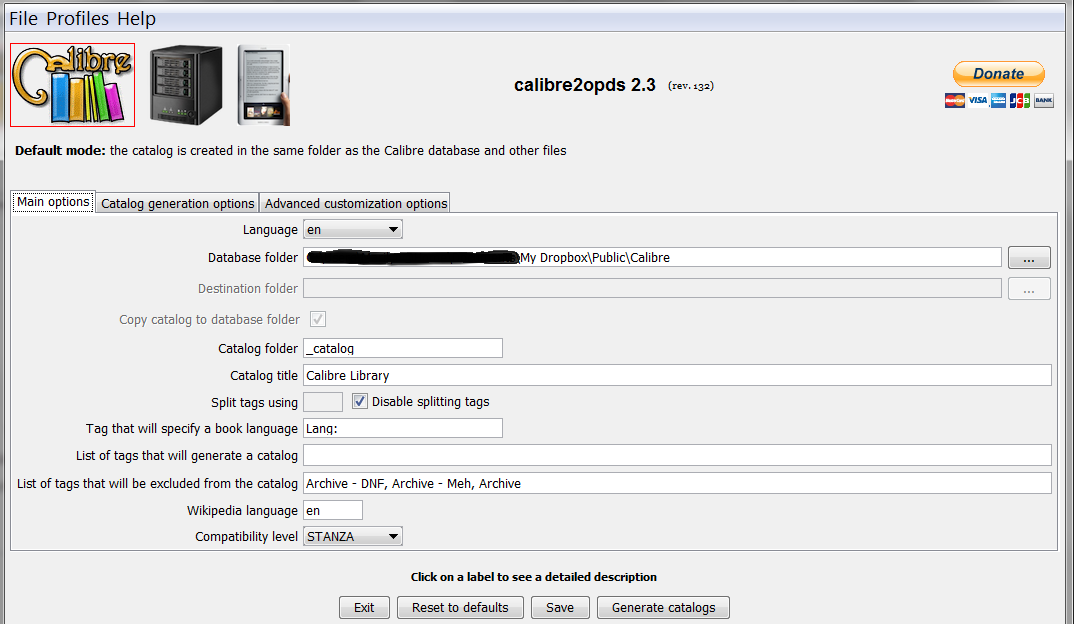Open the Language dropdown
The height and width of the screenshot is (624, 1074).
pos(353,229)
